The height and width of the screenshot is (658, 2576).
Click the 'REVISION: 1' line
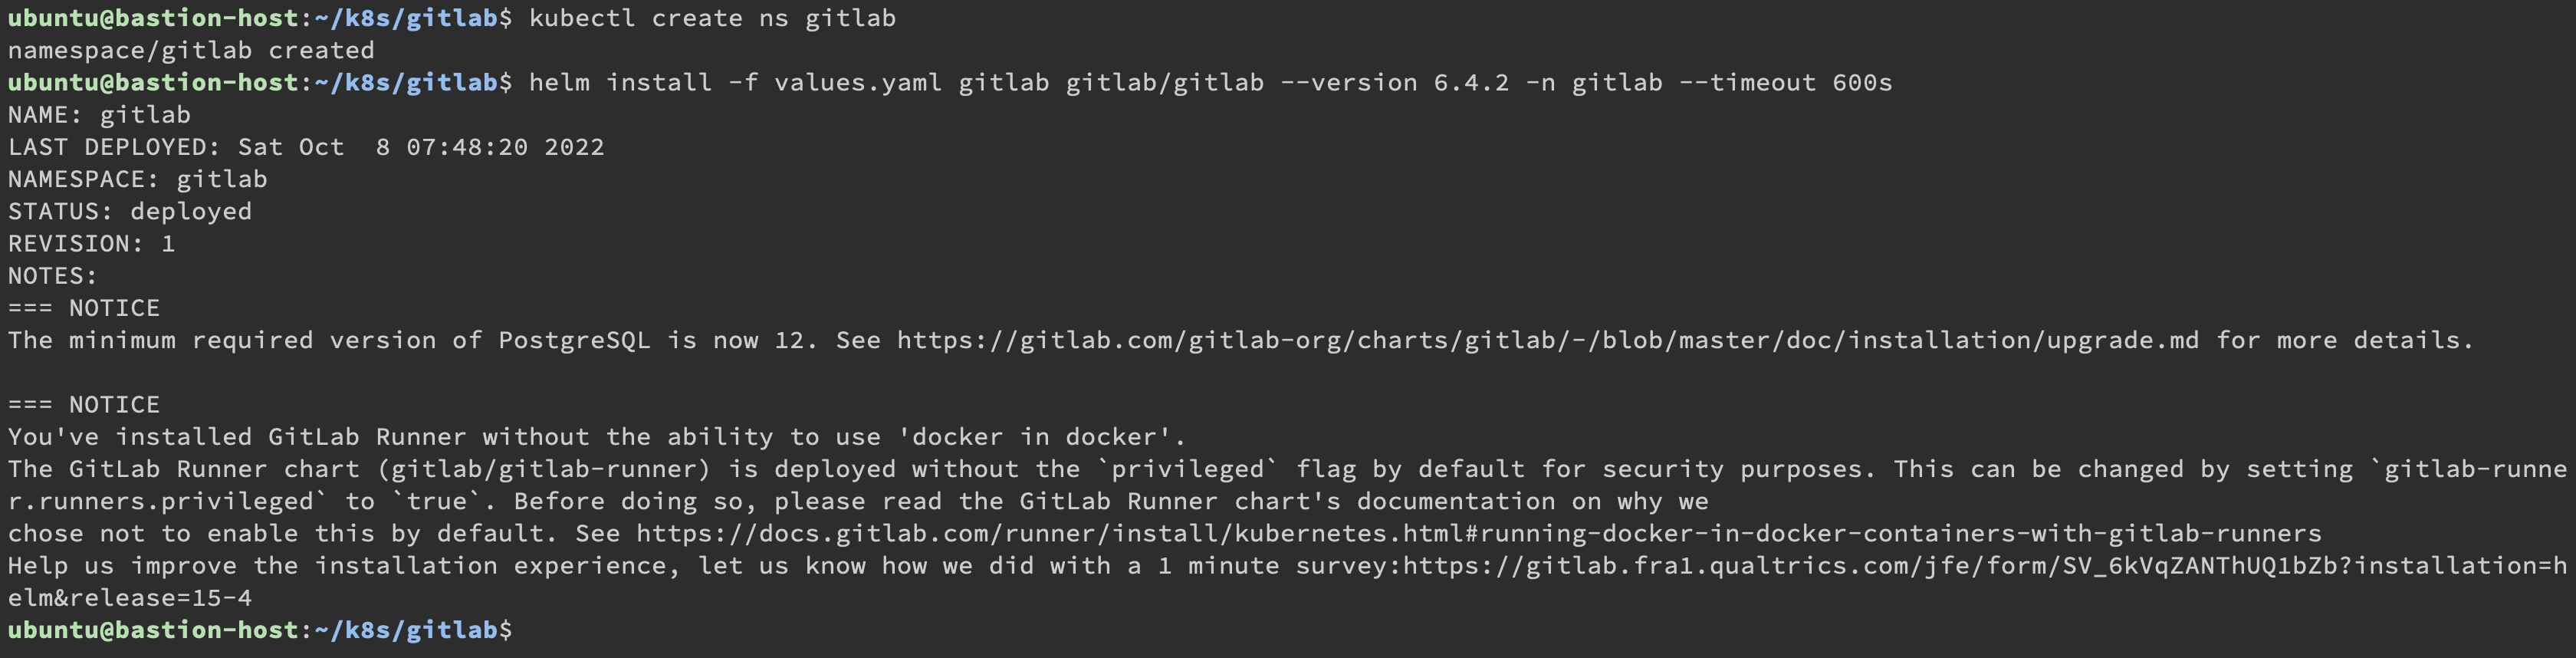(x=92, y=244)
